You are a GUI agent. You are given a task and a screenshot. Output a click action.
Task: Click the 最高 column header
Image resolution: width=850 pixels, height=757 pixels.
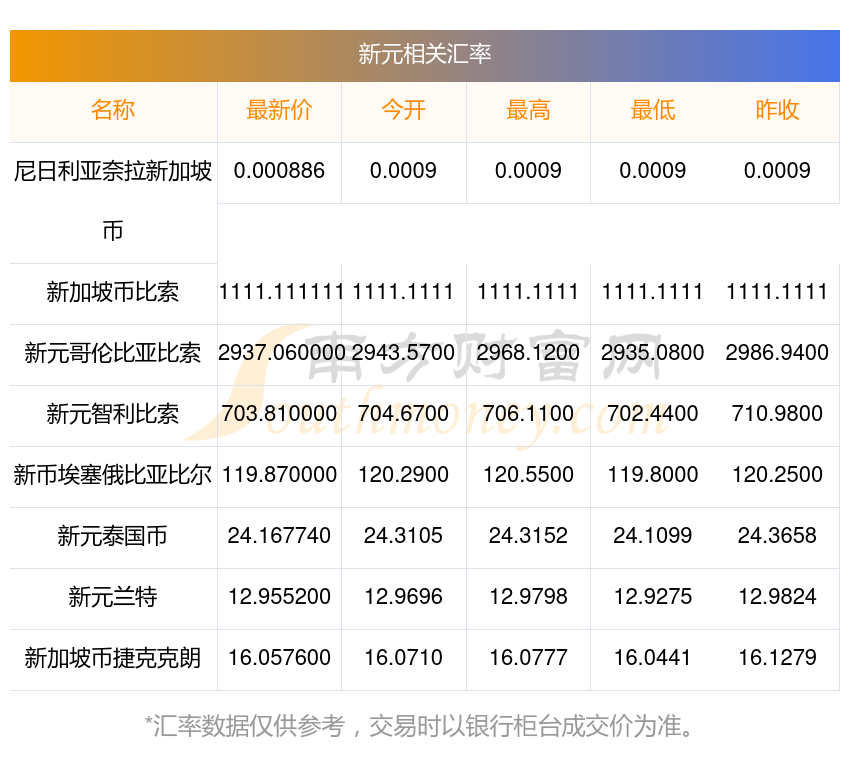tap(528, 111)
